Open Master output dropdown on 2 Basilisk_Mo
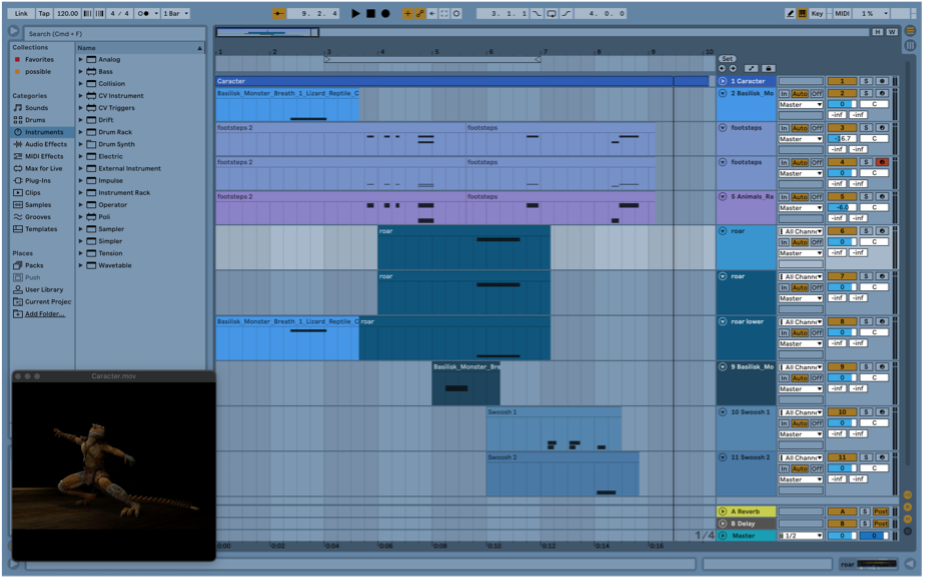925x580 pixels. (801, 104)
